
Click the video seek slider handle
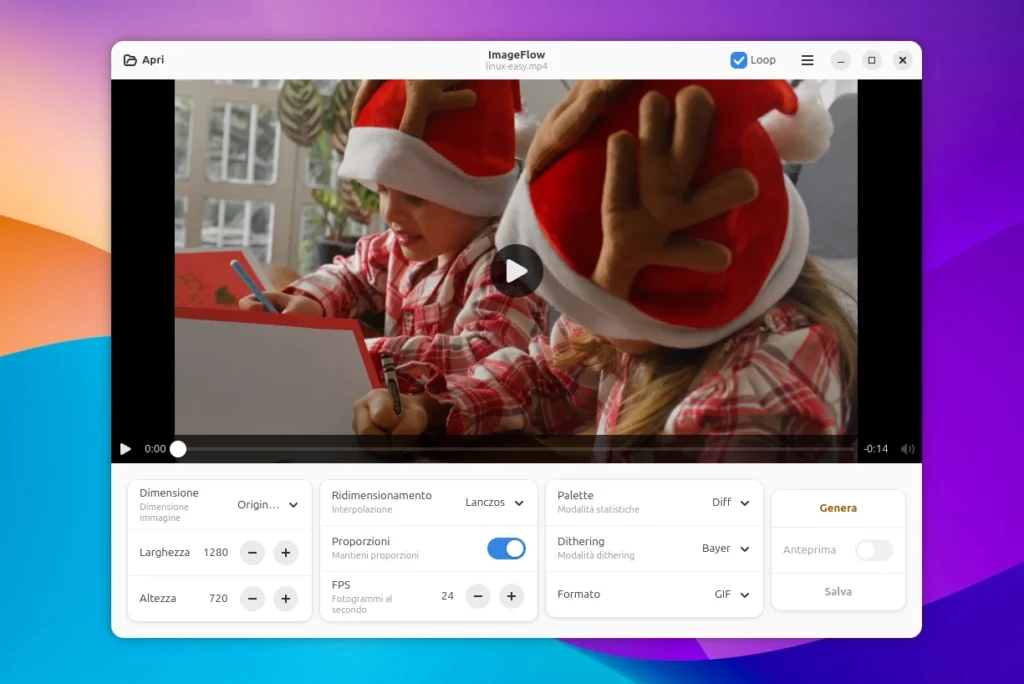[178, 449]
